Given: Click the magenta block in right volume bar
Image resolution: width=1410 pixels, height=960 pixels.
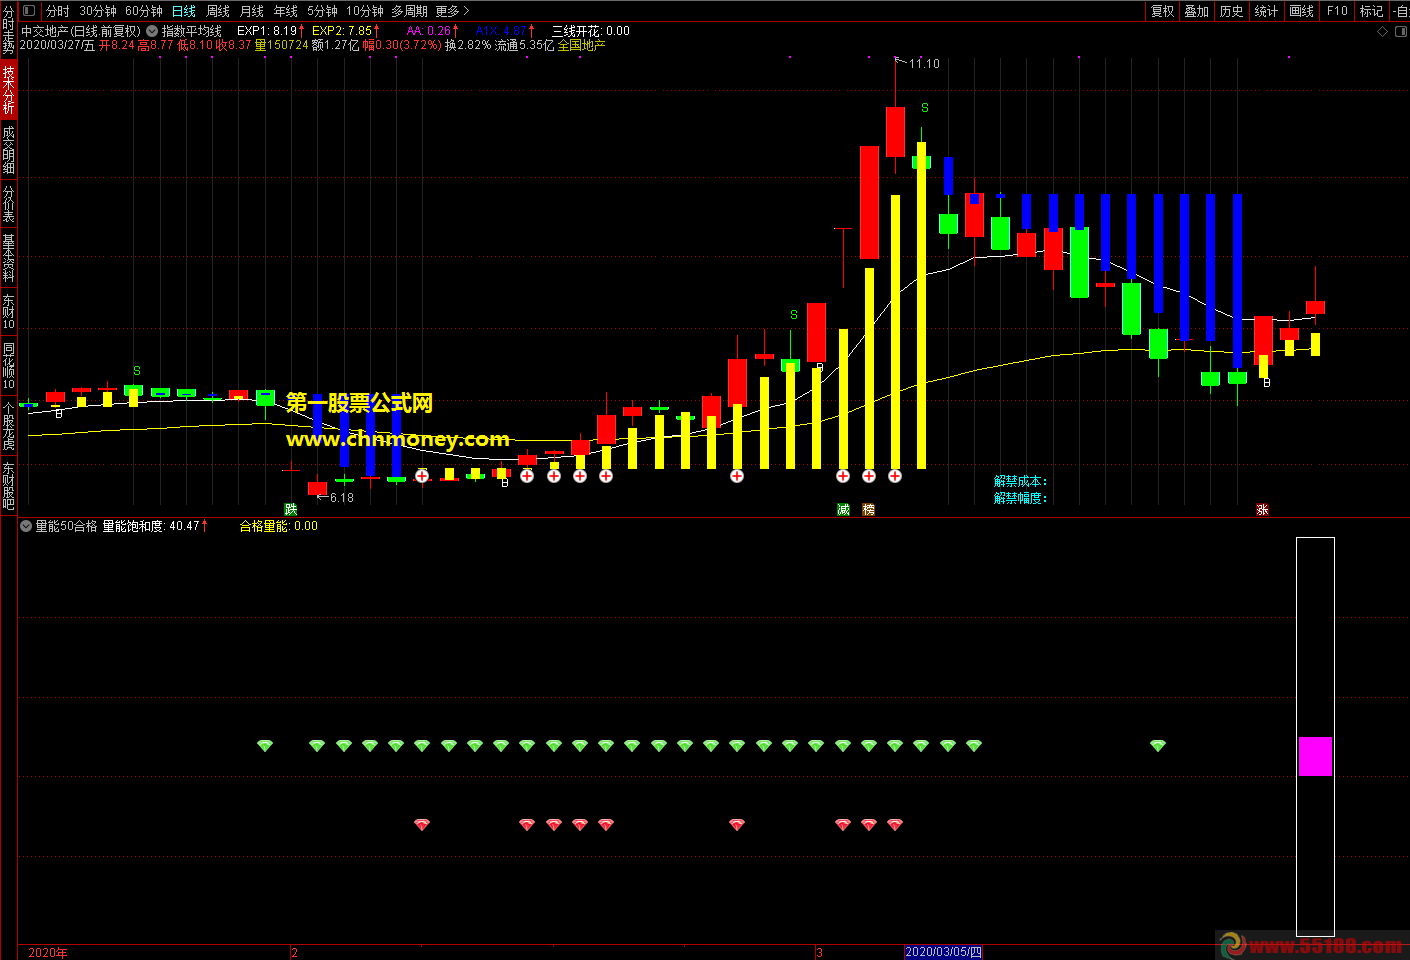Looking at the screenshot, I should point(1315,756).
